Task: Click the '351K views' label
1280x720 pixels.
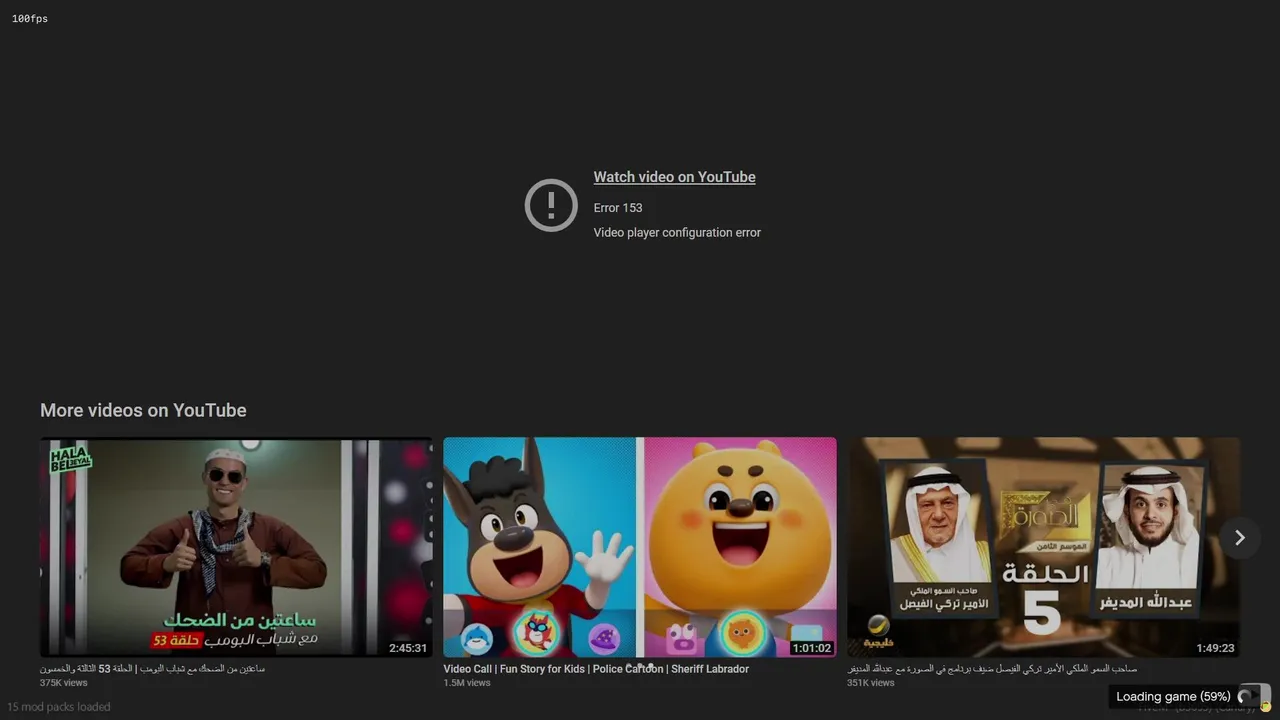Action: pyautogui.click(x=871, y=683)
